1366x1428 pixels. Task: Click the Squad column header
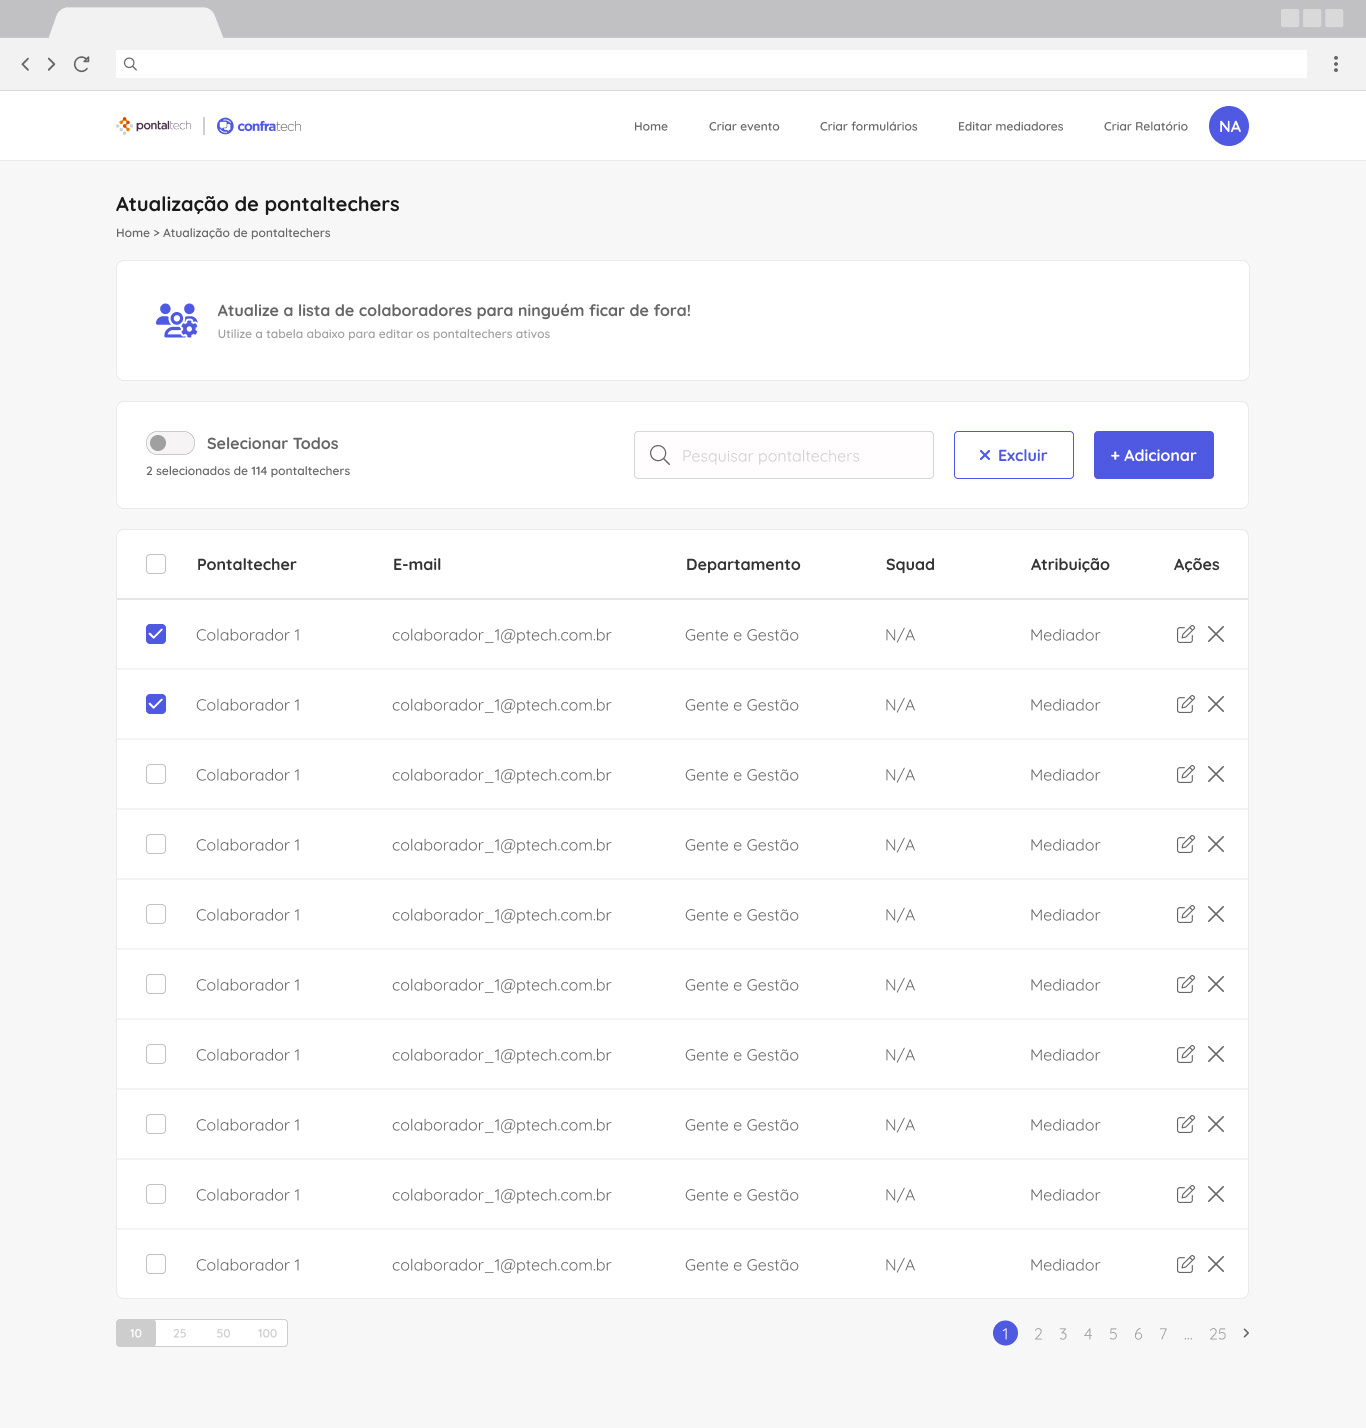pyautogui.click(x=910, y=564)
